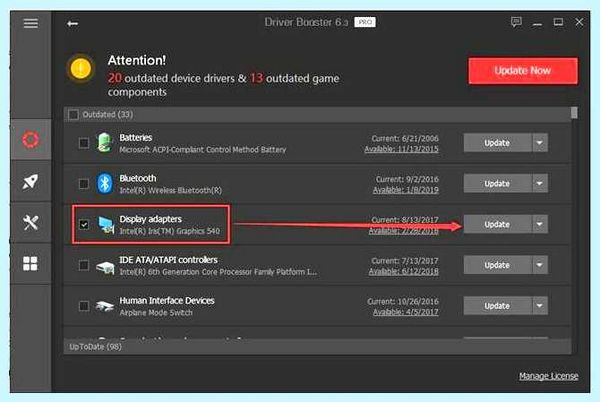Open IDE ATA/ATAPI available date 6/12/2018 link
Screen dimensions: 600x402
403,271
